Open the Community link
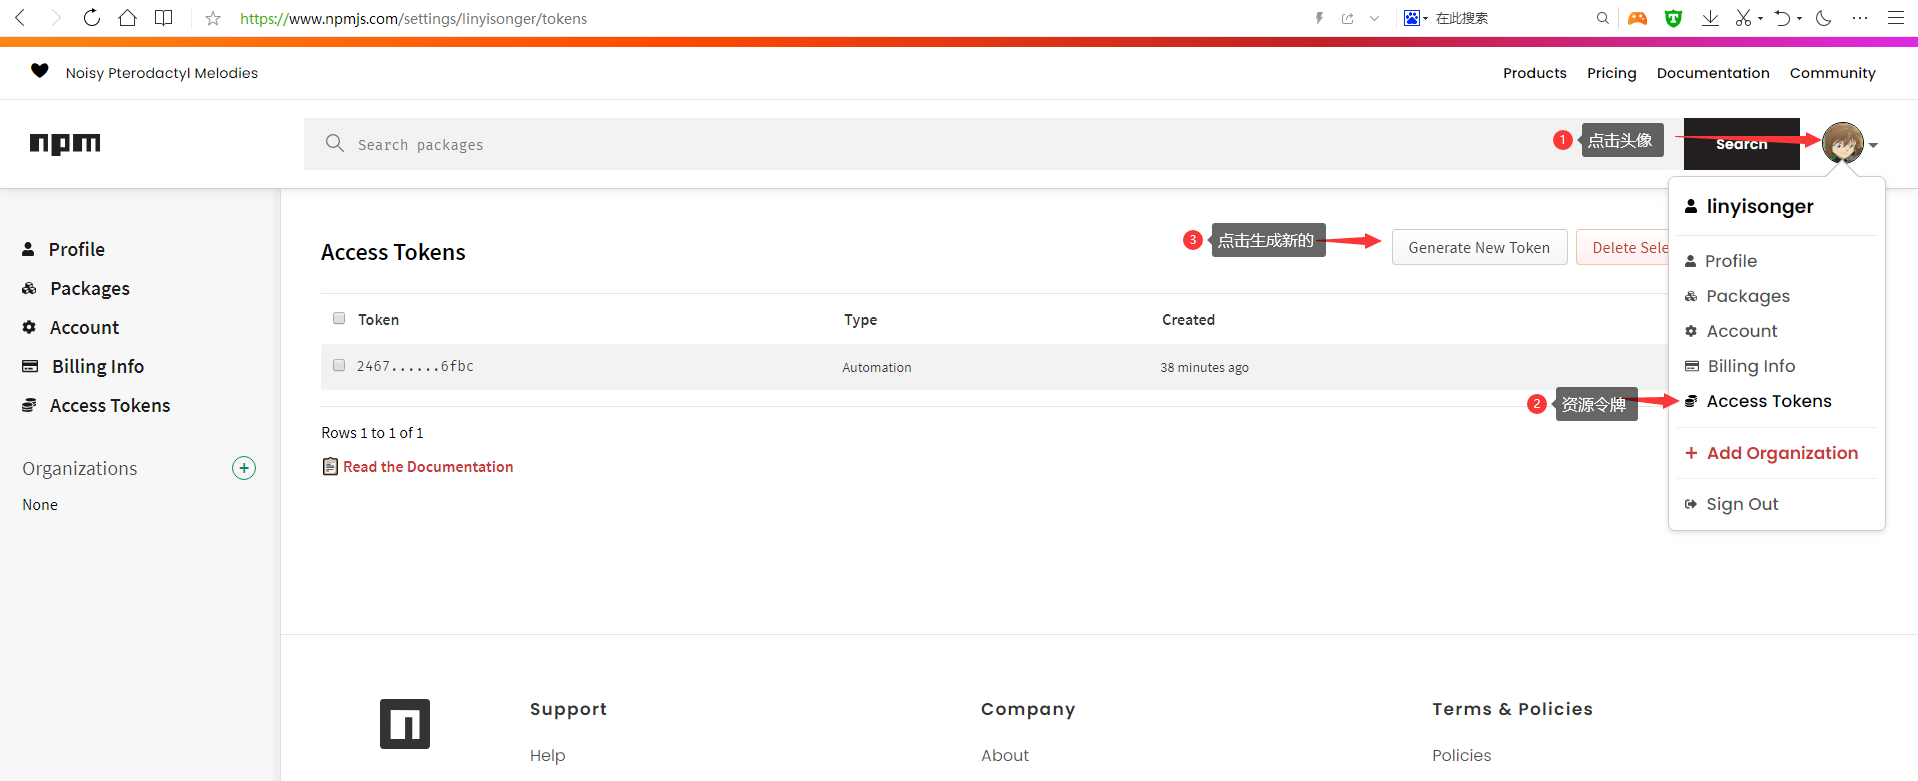This screenshot has height=781, width=1918. (1832, 73)
